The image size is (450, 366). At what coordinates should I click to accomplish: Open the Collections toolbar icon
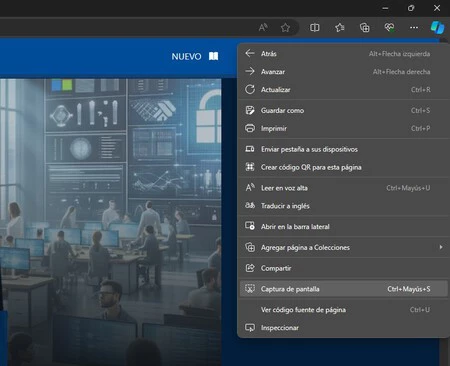click(x=364, y=27)
